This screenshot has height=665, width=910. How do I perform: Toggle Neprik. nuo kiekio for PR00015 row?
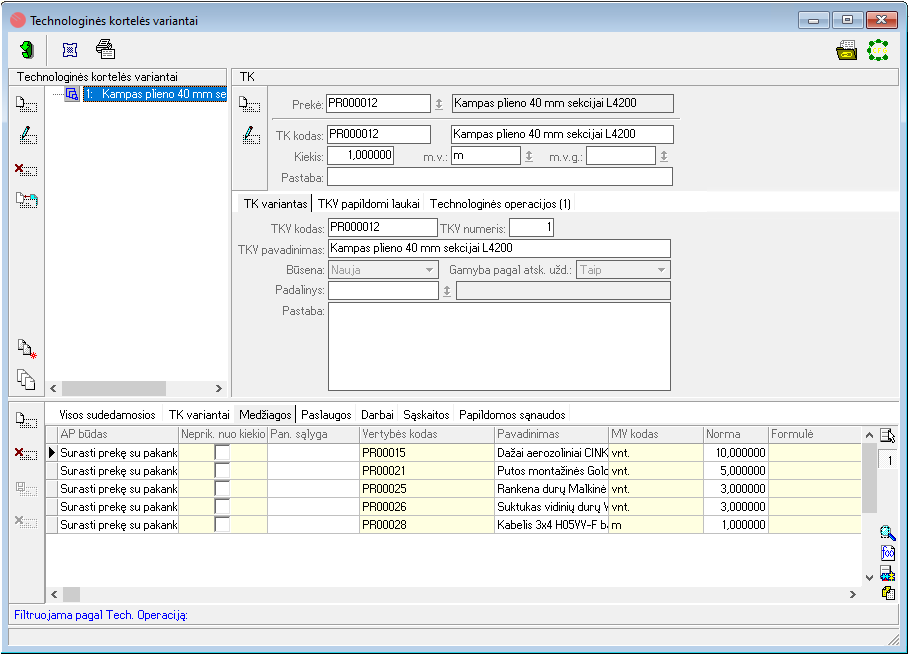click(222, 453)
